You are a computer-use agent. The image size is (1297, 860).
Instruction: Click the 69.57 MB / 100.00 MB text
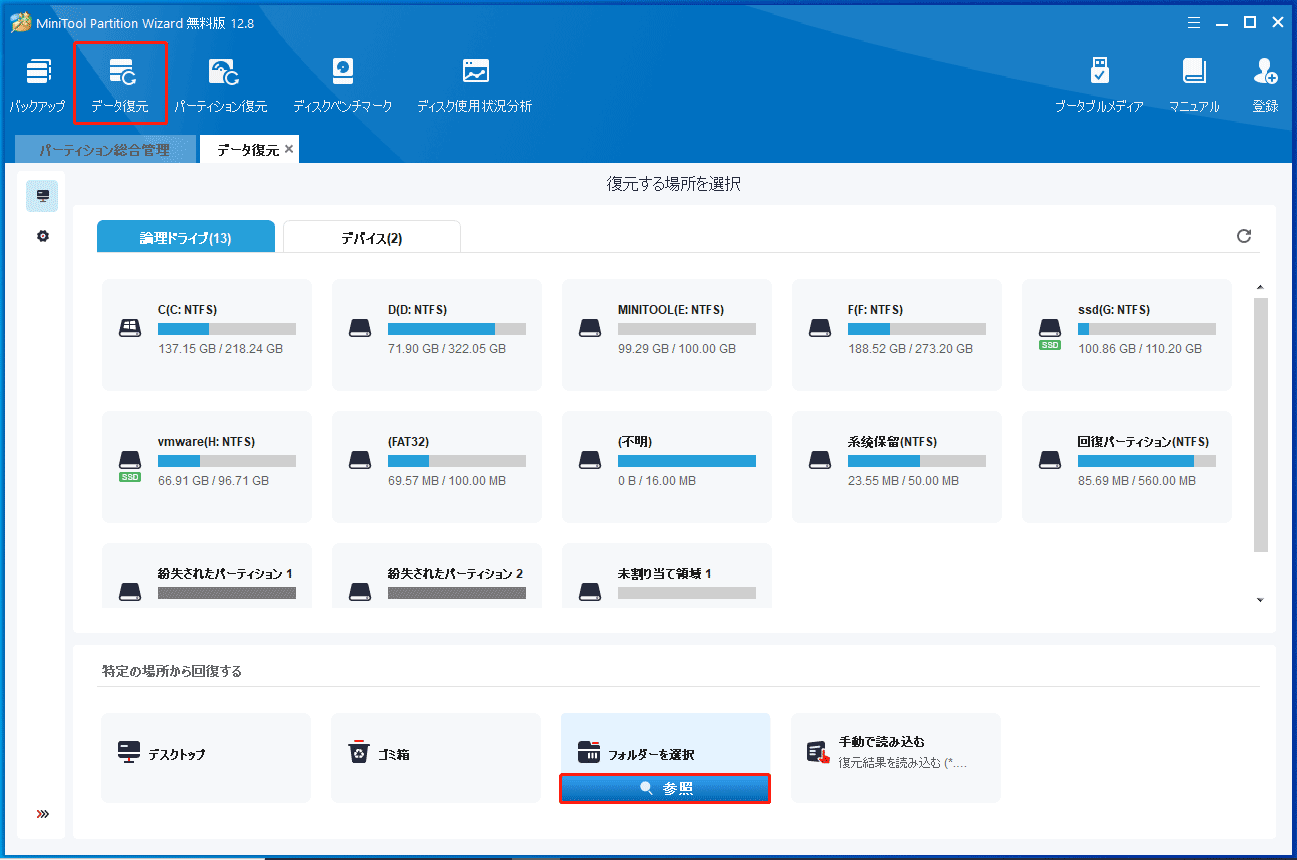[x=447, y=481]
